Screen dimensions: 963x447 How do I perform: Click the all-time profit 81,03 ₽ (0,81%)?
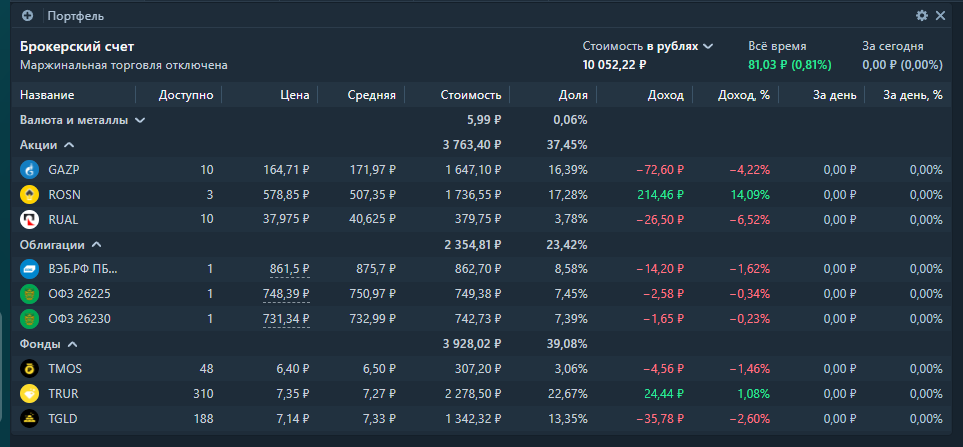[x=790, y=64]
